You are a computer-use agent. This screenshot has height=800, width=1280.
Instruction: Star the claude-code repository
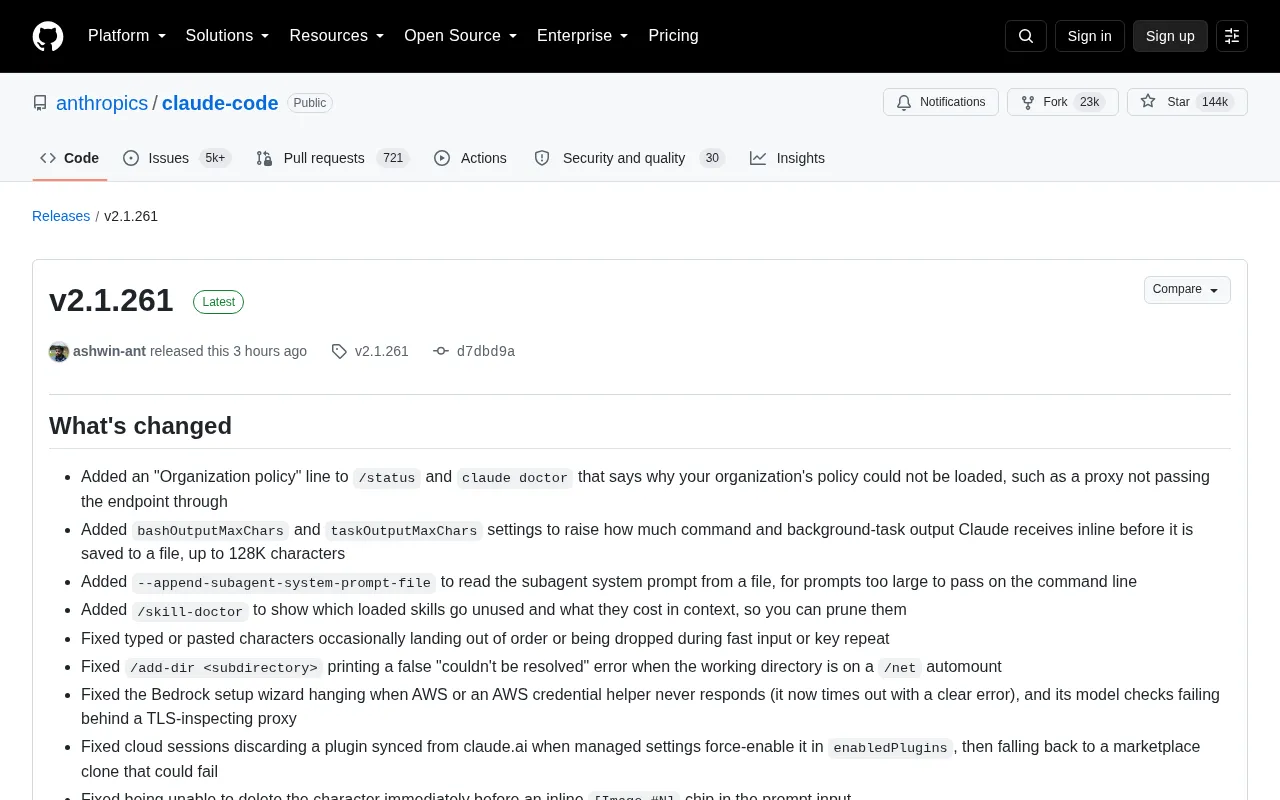click(1187, 102)
